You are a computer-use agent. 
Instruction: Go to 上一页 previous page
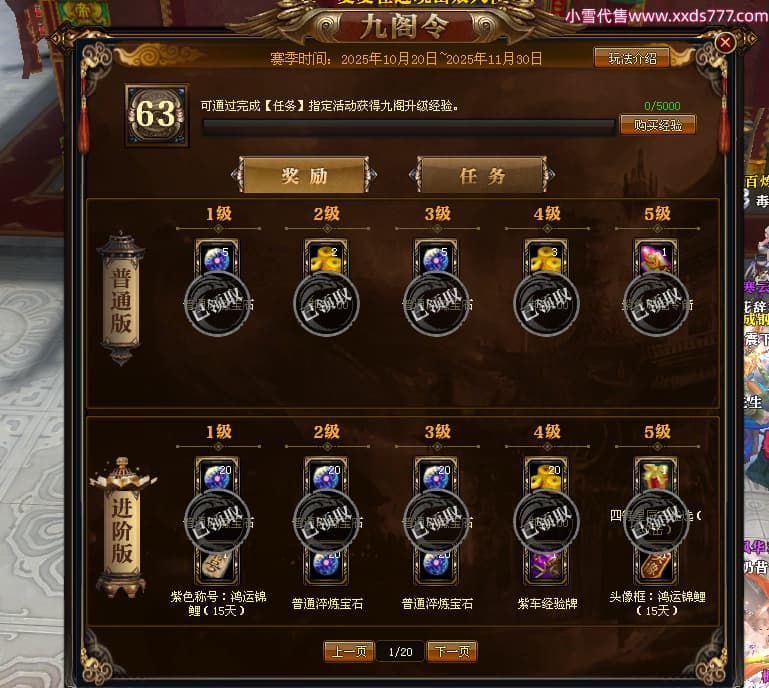click(x=349, y=651)
